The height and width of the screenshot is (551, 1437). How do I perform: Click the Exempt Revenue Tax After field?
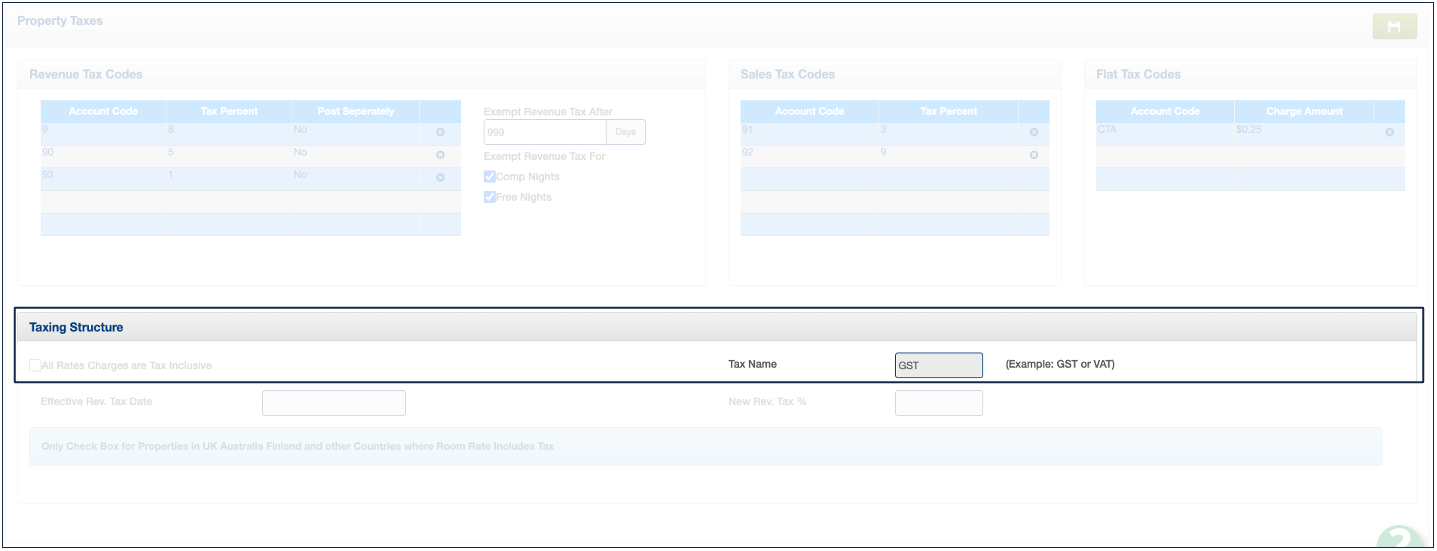point(545,132)
